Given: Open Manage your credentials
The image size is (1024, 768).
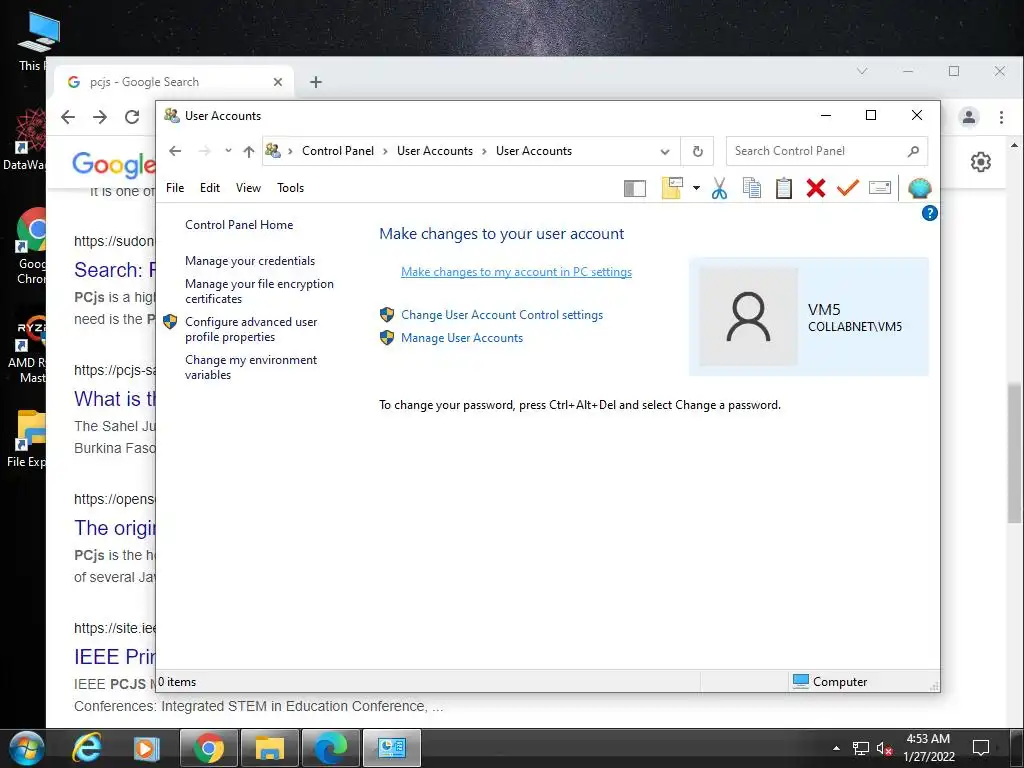Looking at the screenshot, I should 250,261.
